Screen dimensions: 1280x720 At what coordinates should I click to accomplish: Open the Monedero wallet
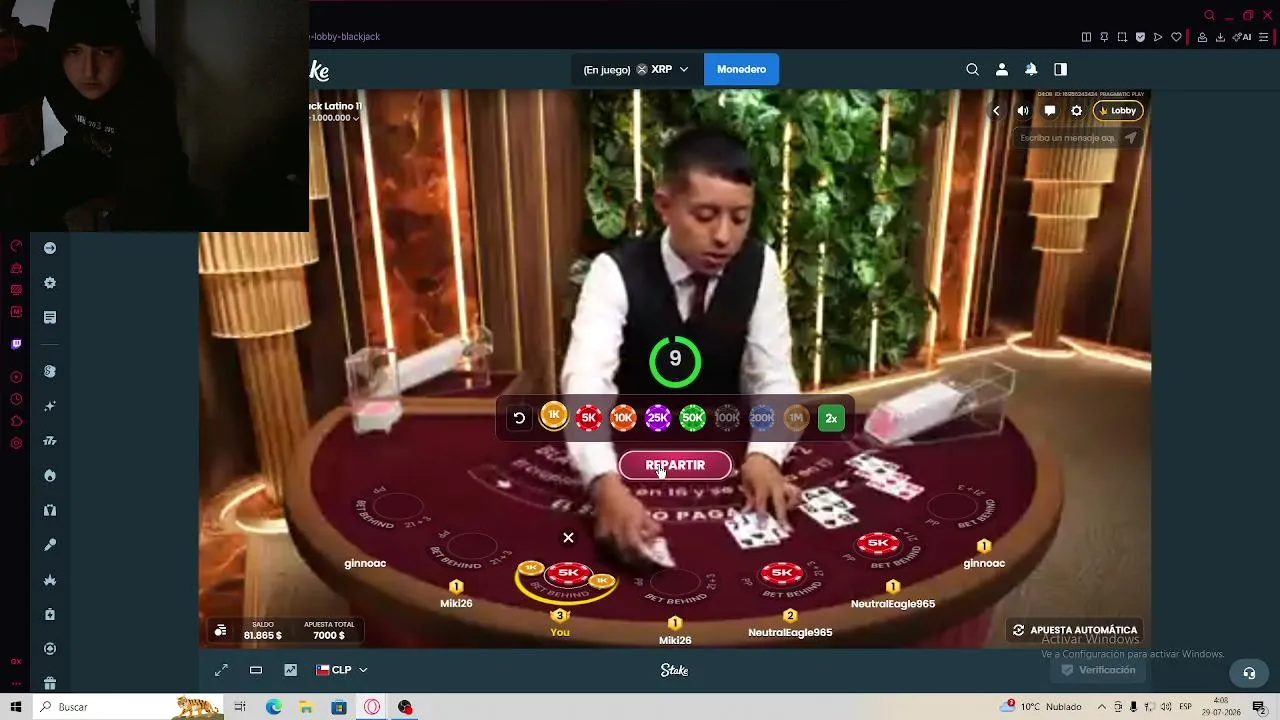[741, 69]
